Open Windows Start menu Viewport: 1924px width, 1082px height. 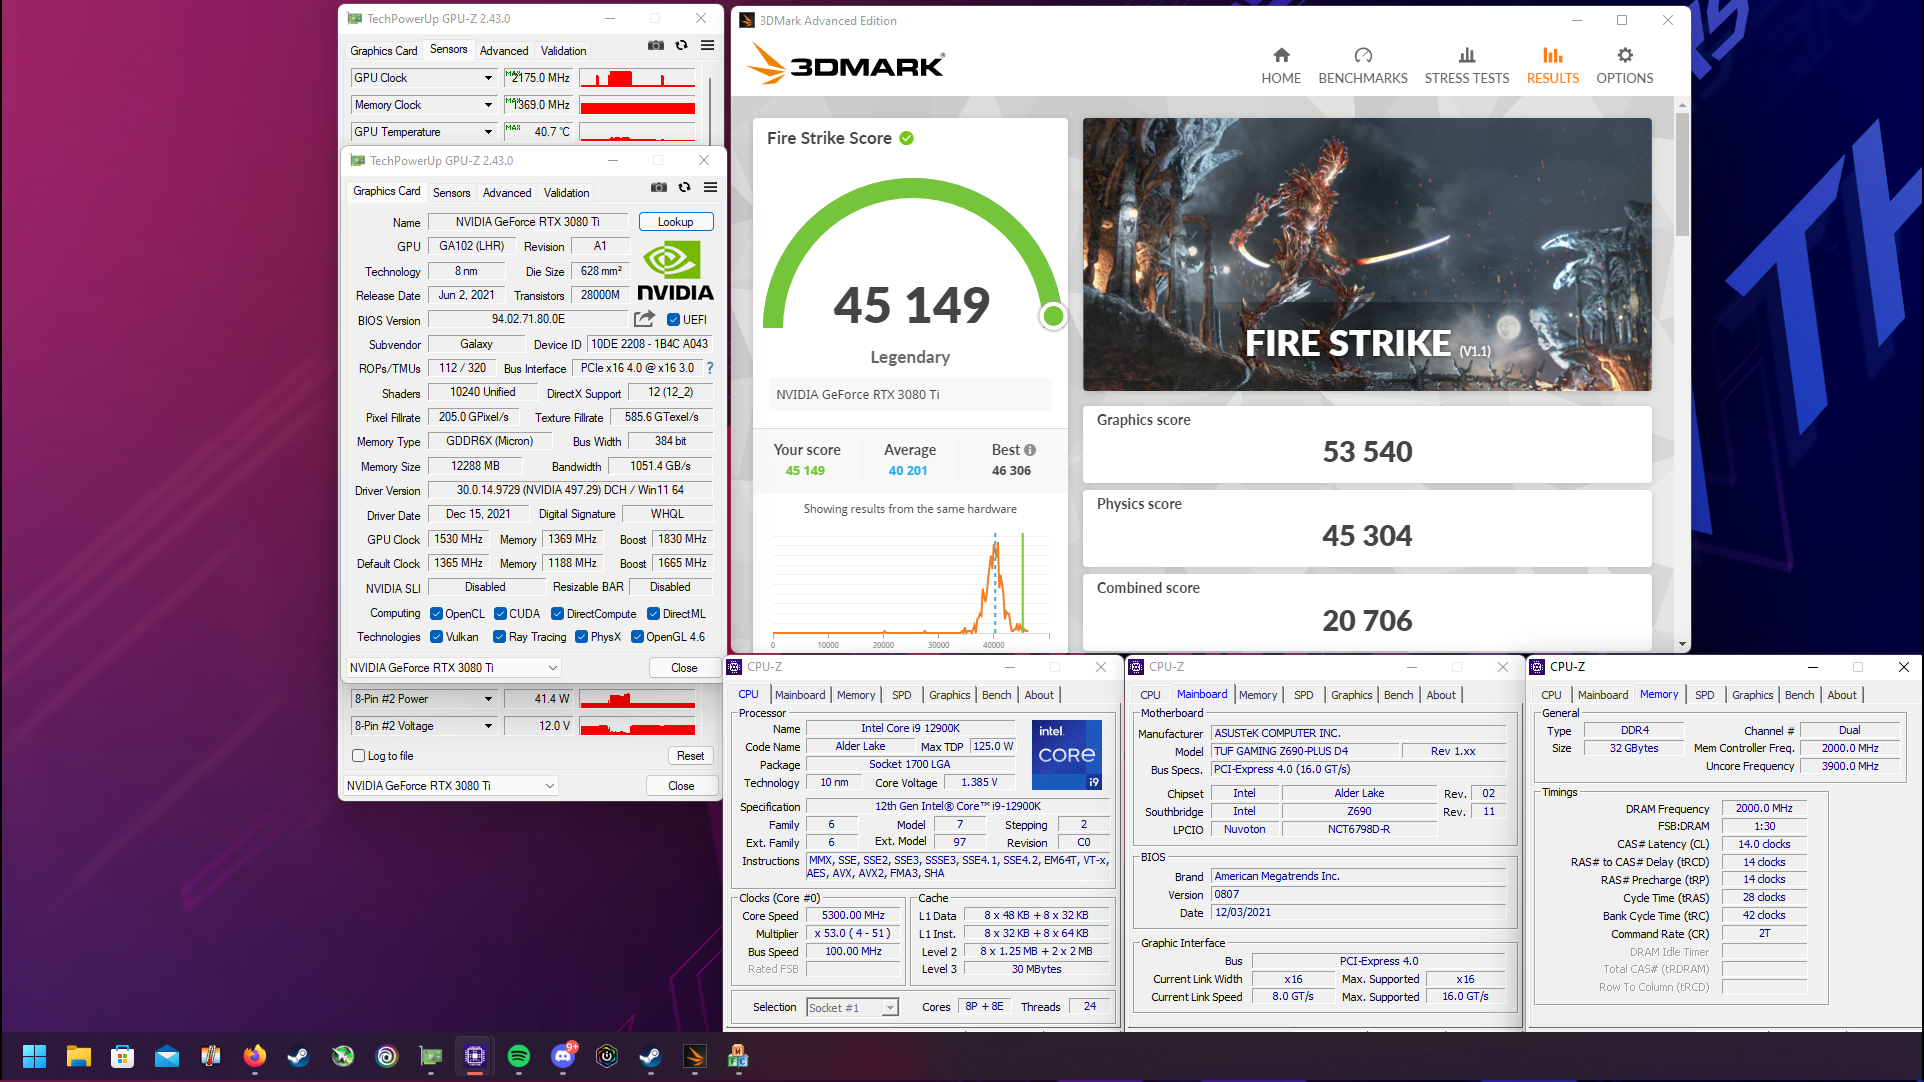[34, 1056]
